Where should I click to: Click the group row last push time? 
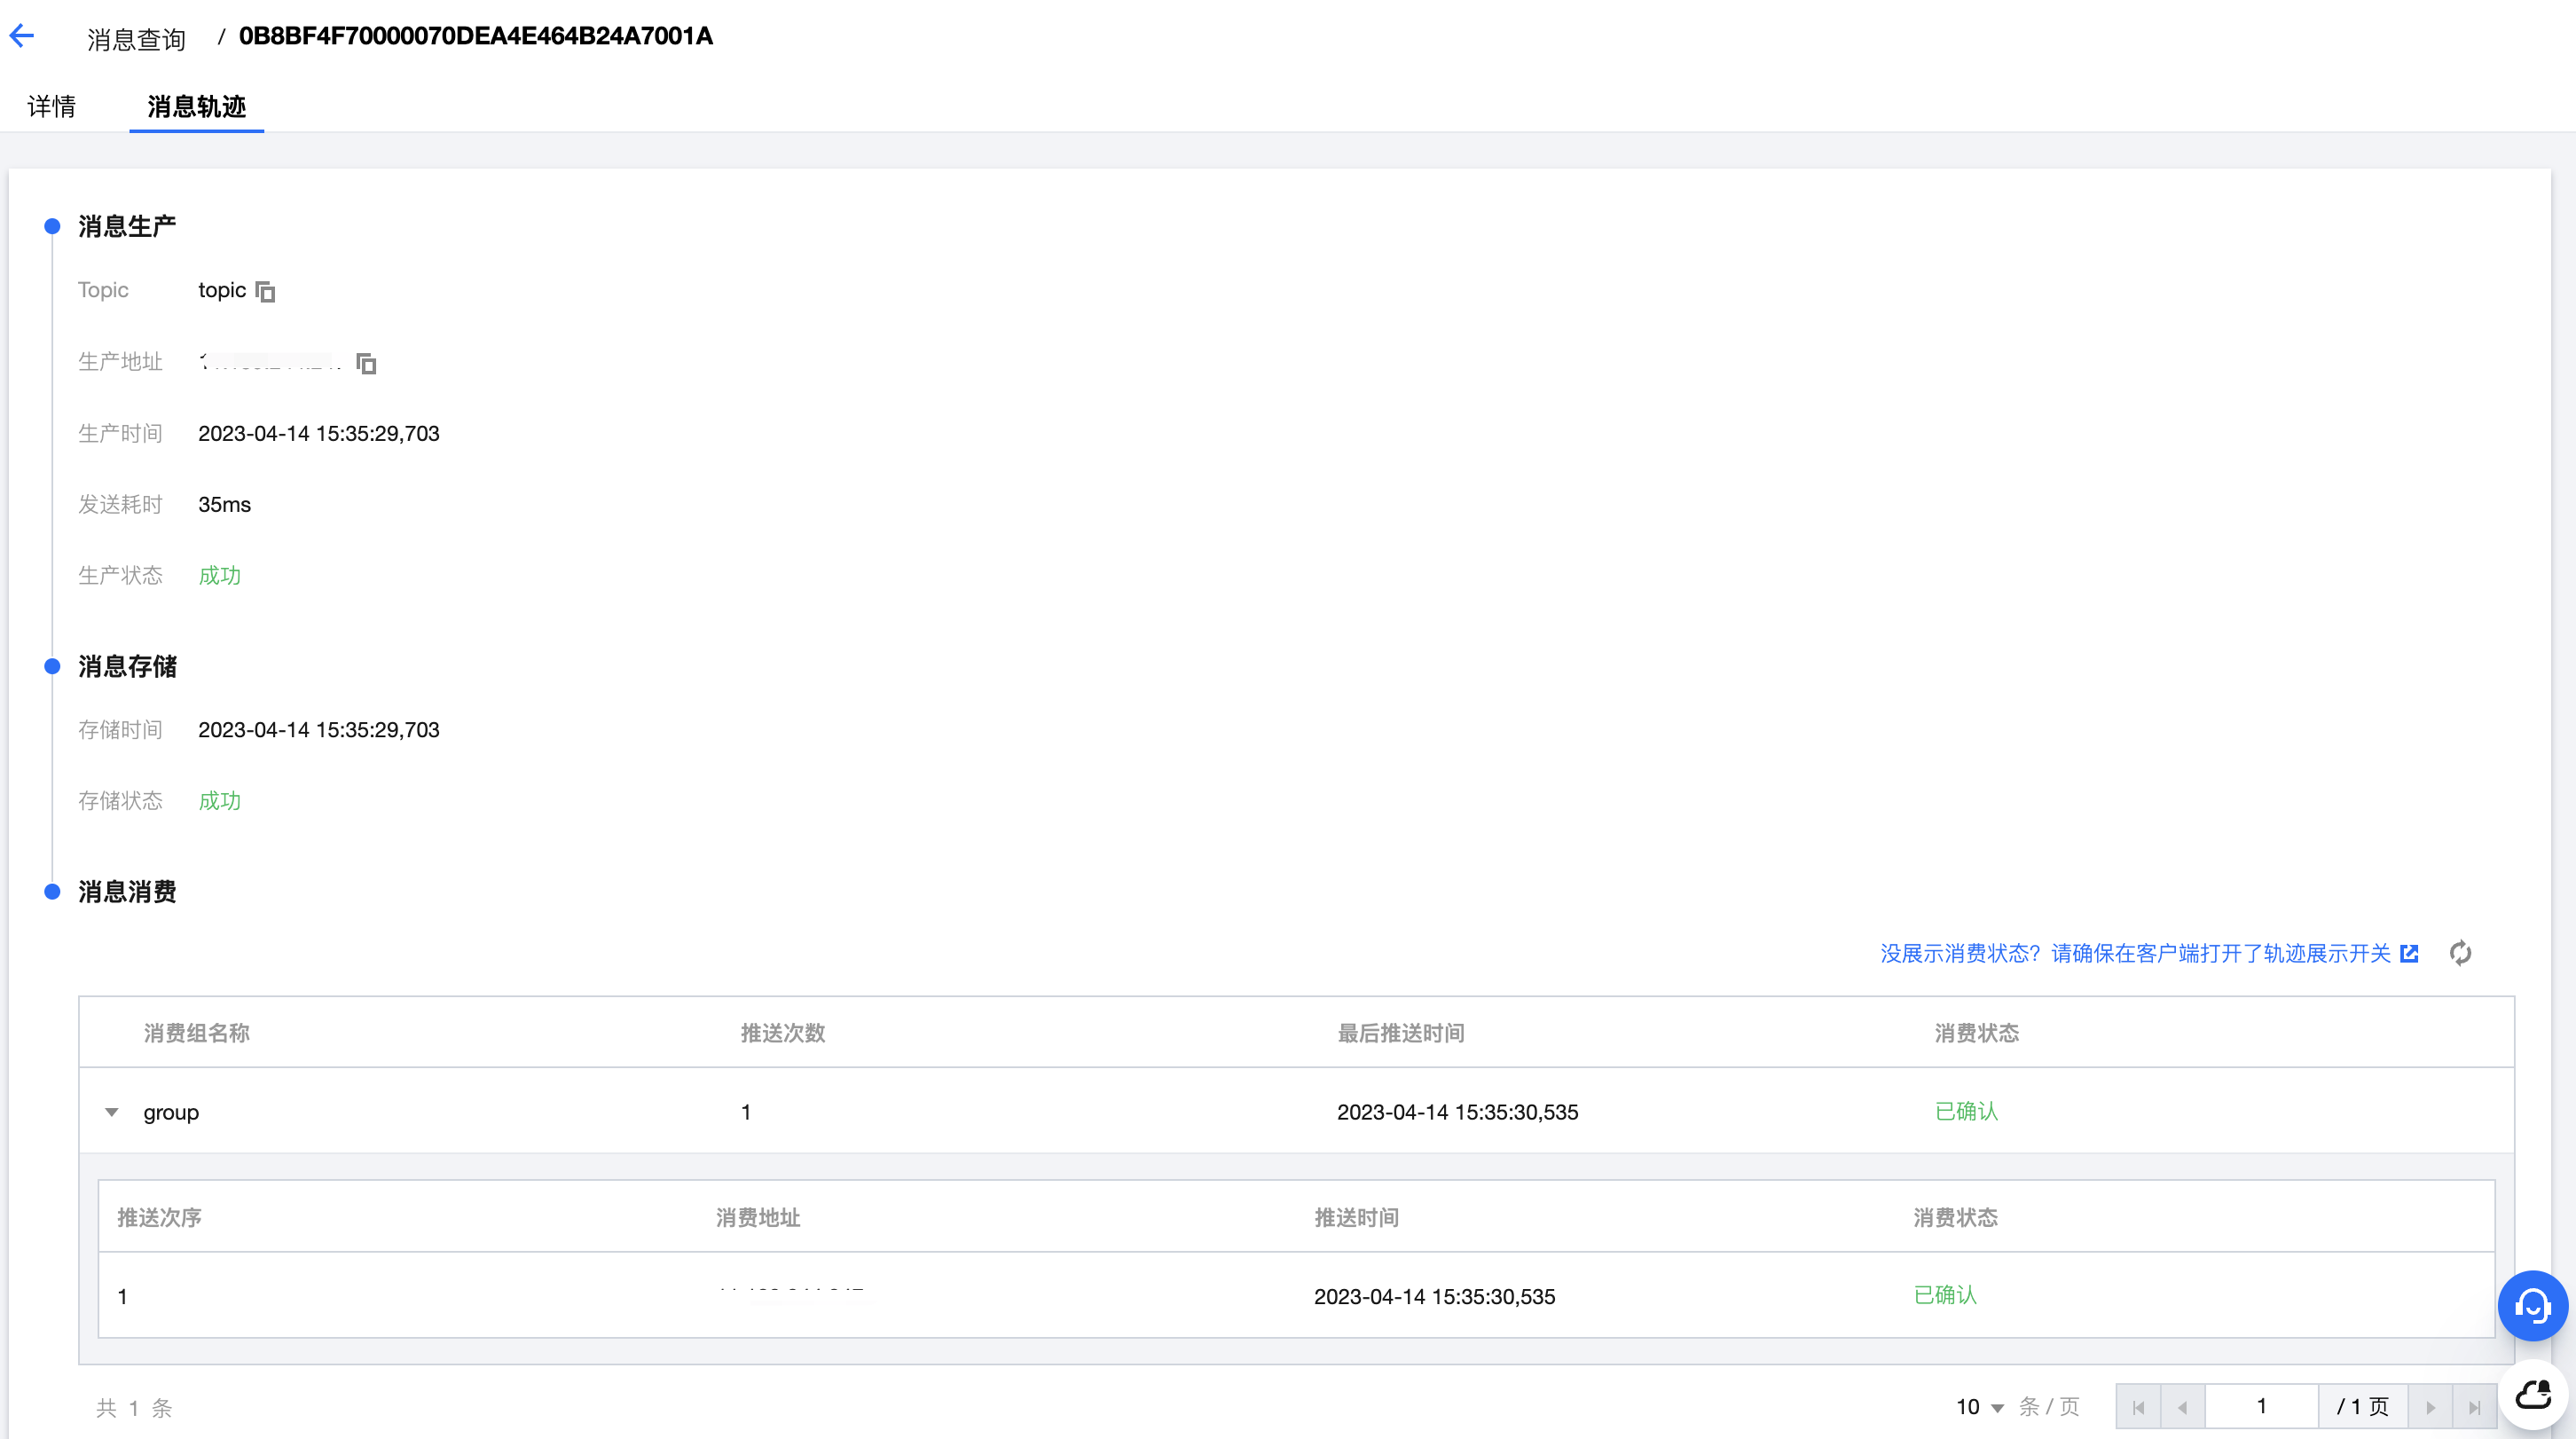(1458, 1112)
